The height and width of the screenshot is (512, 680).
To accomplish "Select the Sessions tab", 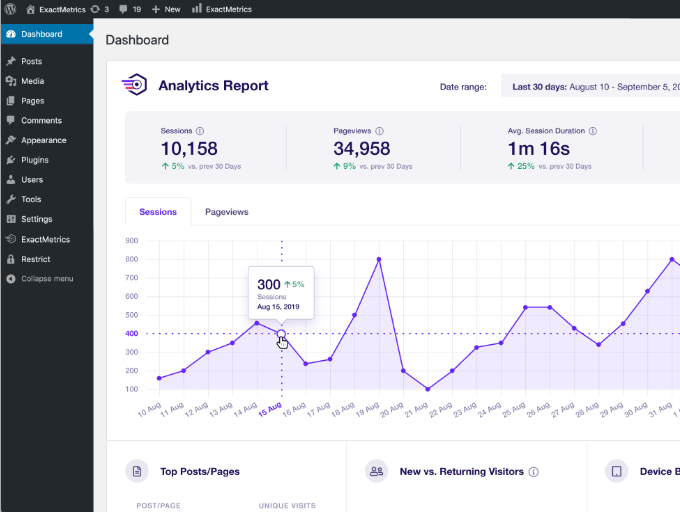I will [x=158, y=212].
